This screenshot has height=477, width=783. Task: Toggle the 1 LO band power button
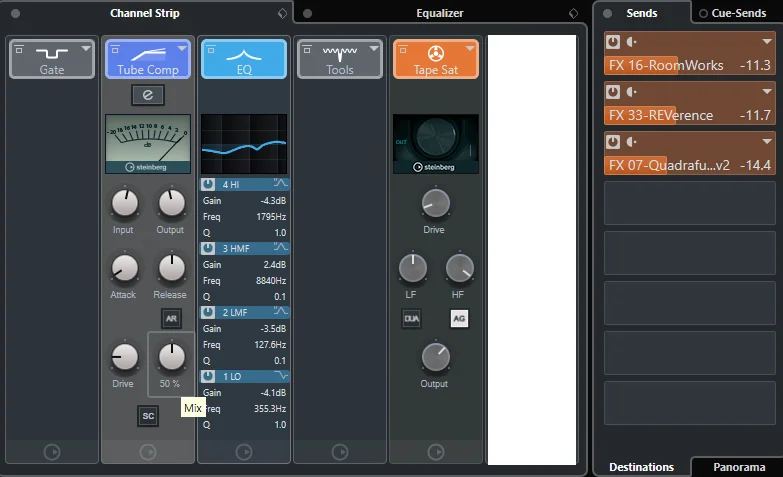coord(208,376)
